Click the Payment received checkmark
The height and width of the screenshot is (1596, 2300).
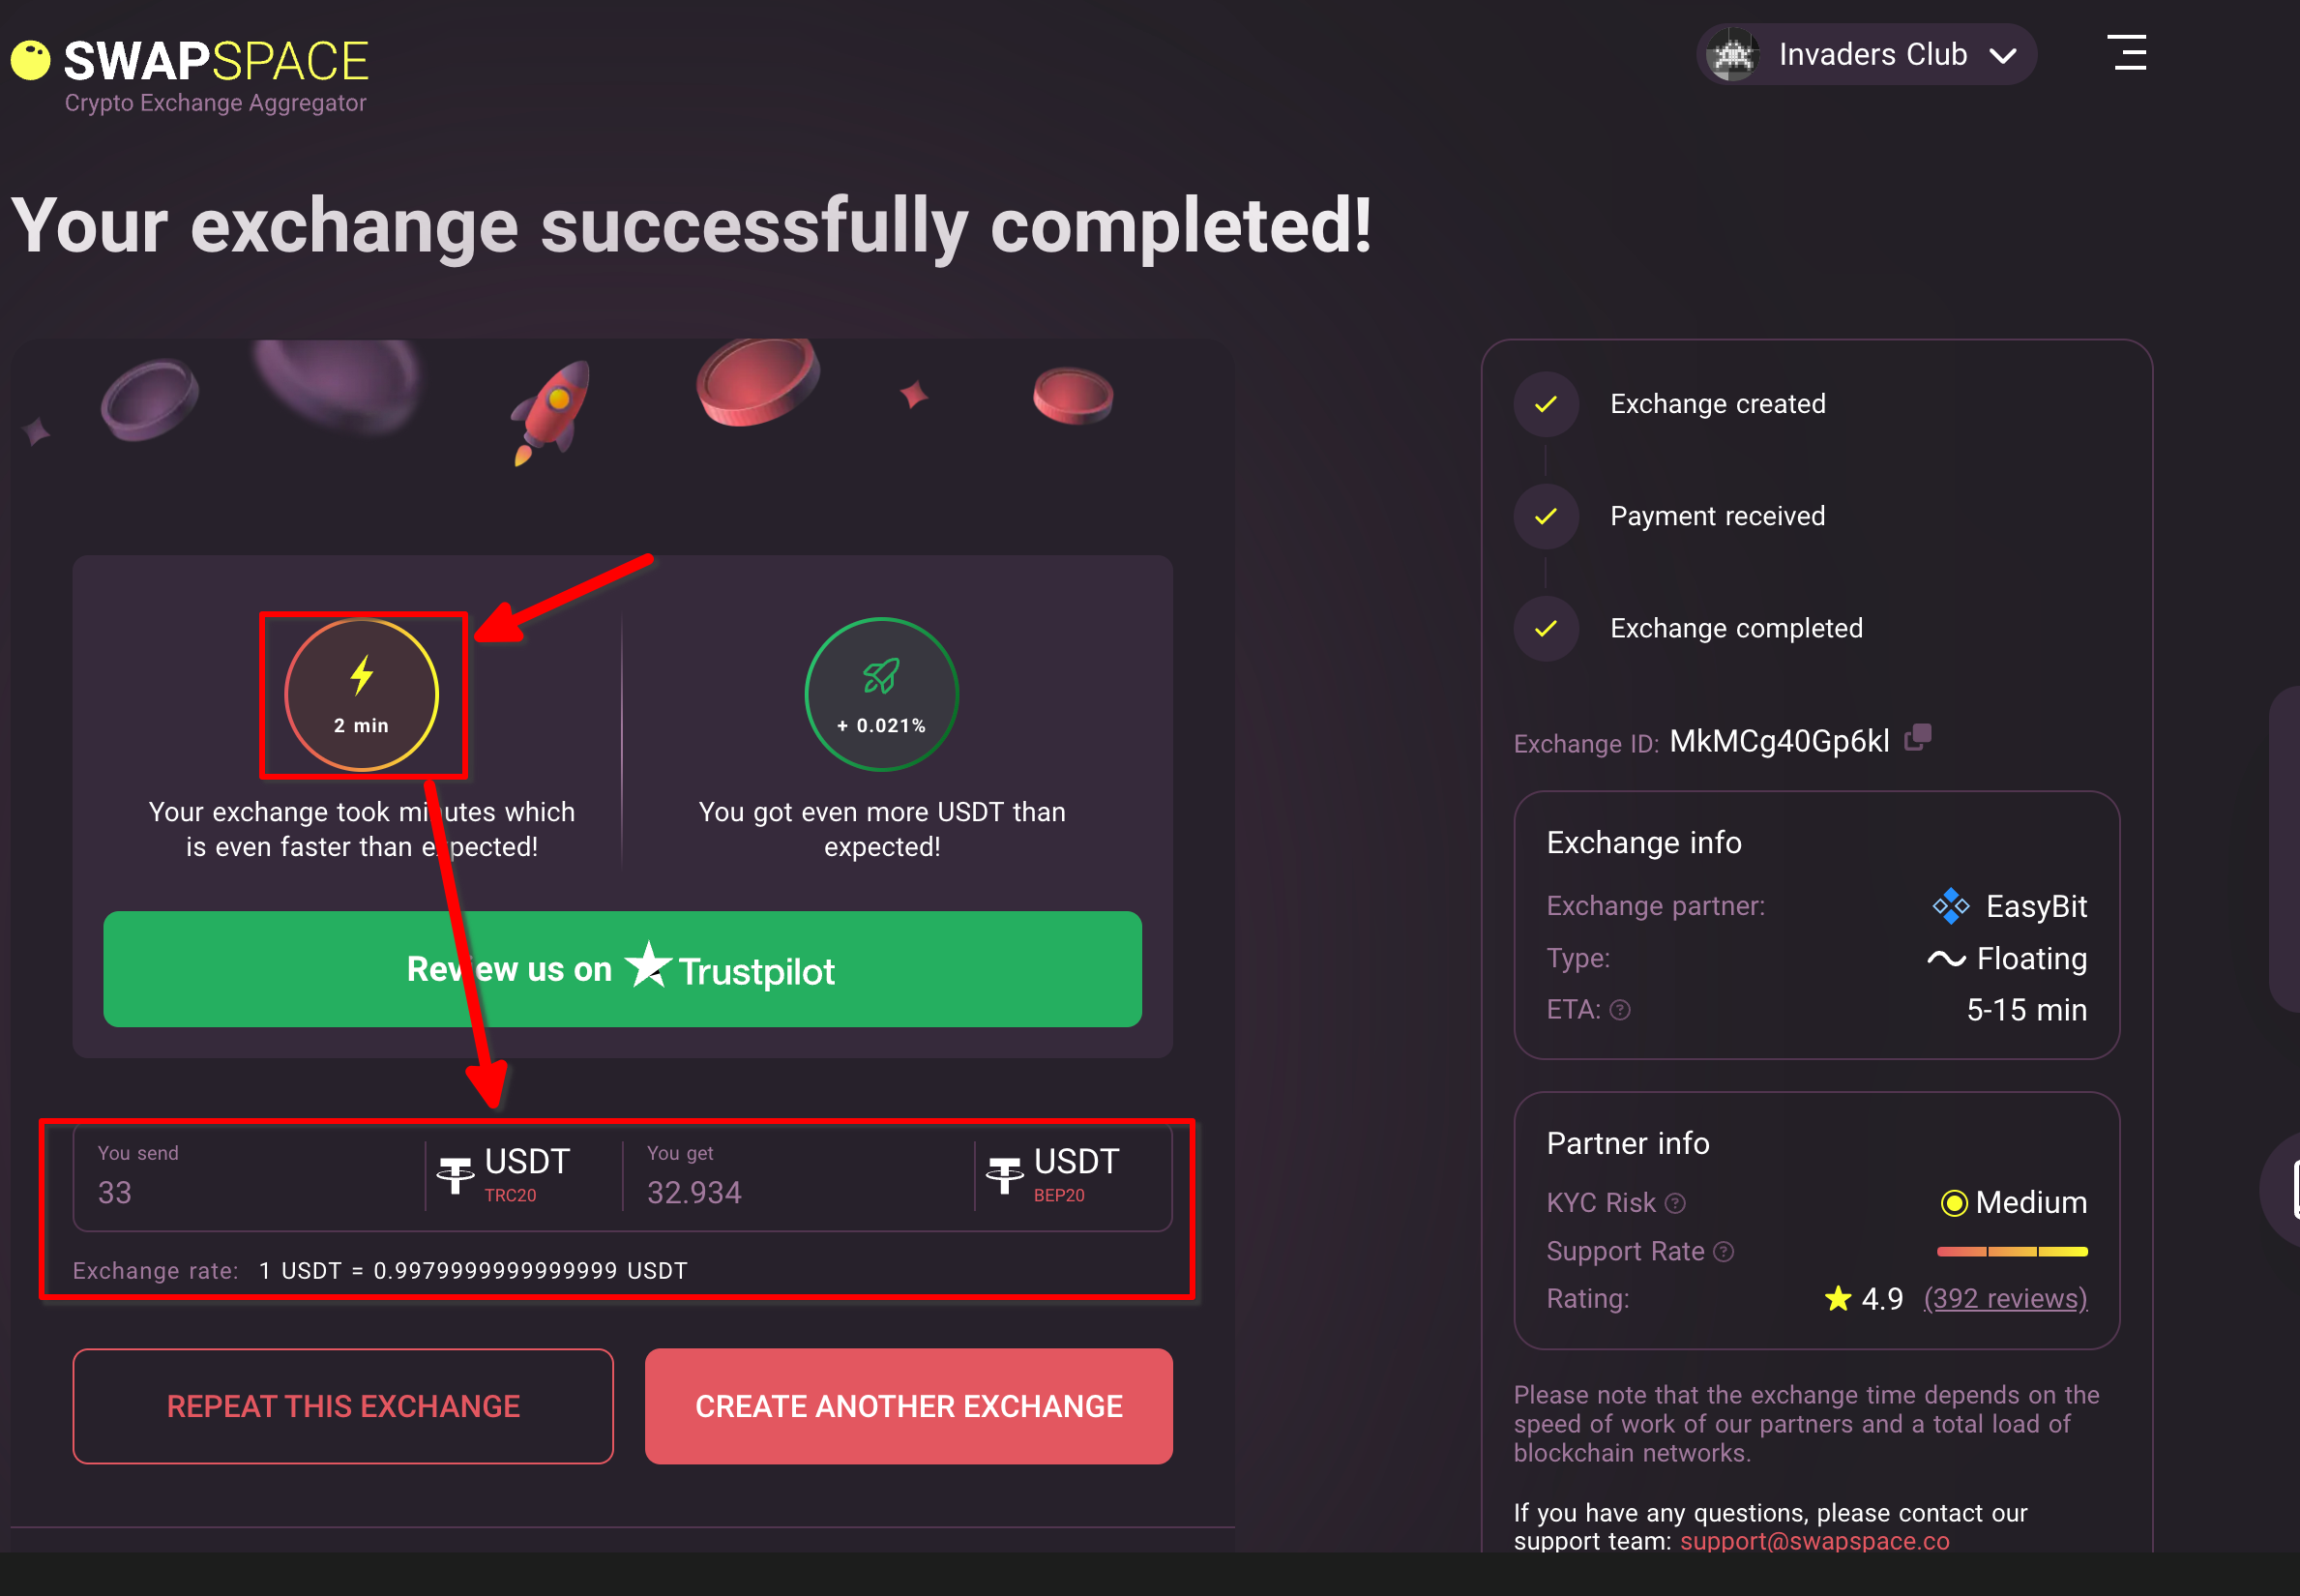pos(1546,516)
